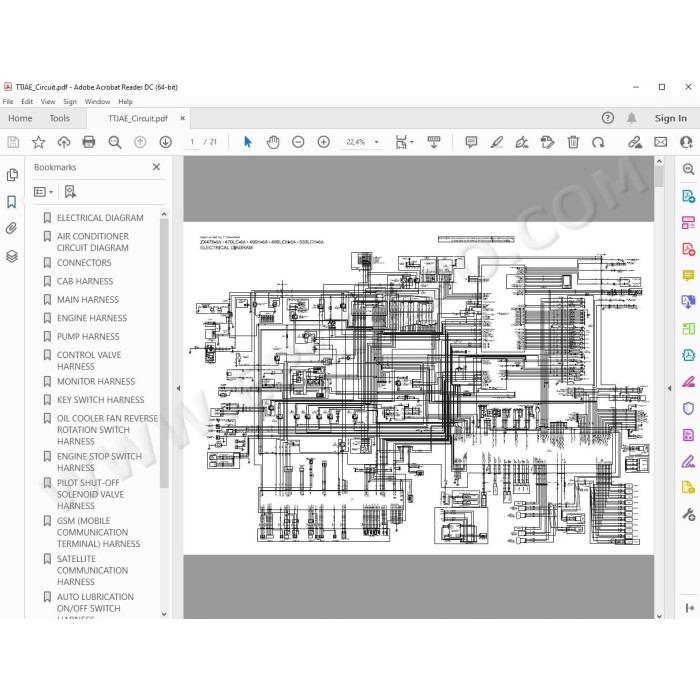Open the File menu

pos(8,101)
